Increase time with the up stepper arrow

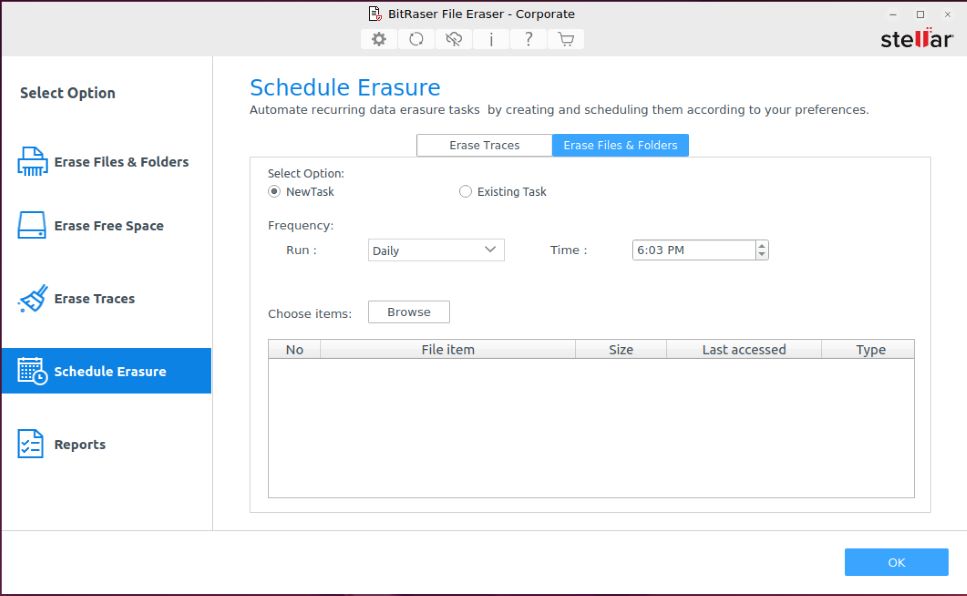pyautogui.click(x=762, y=246)
